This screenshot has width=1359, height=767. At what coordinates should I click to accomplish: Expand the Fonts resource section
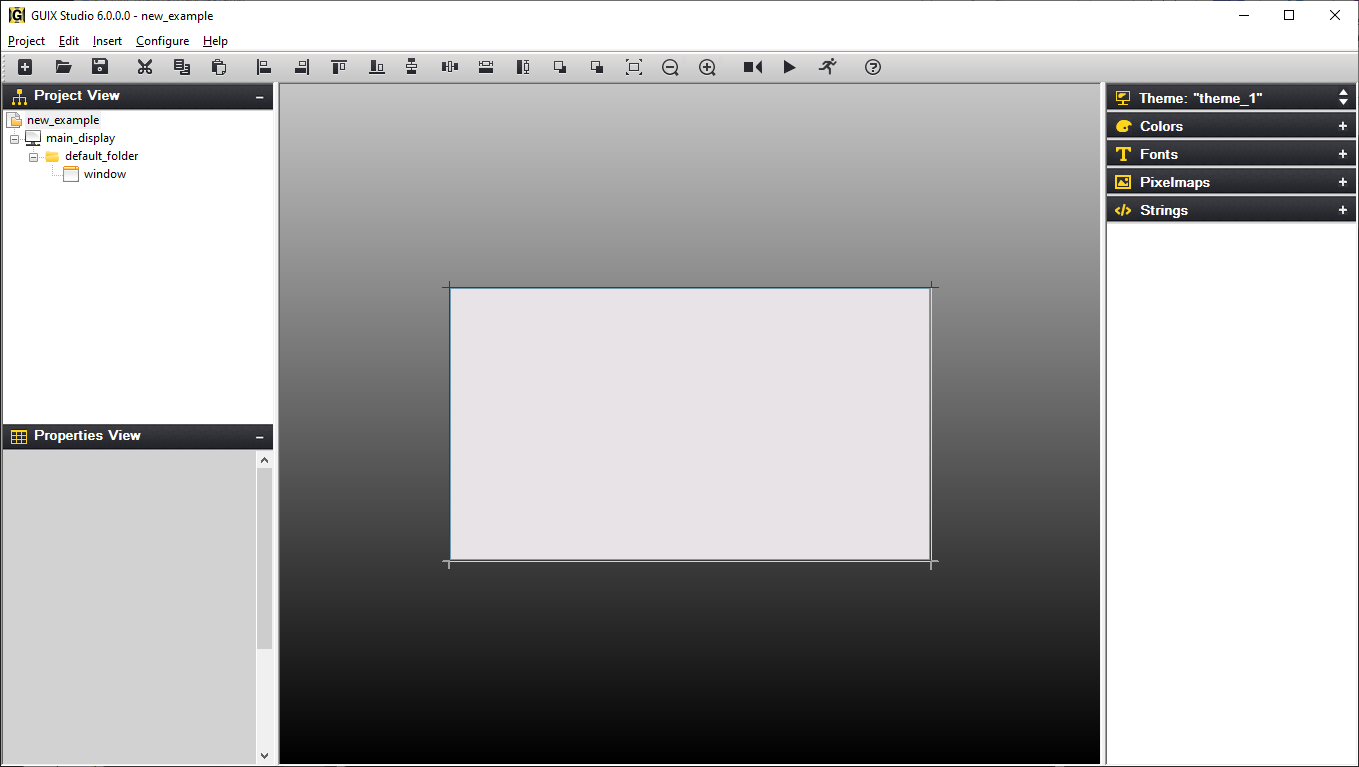(1342, 153)
